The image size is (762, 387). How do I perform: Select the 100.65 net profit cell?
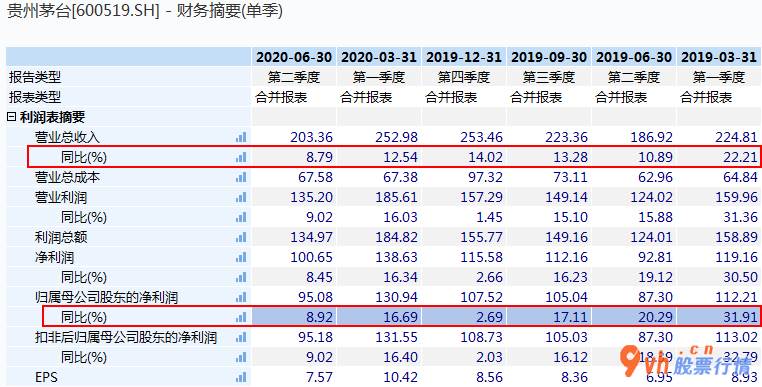294,257
